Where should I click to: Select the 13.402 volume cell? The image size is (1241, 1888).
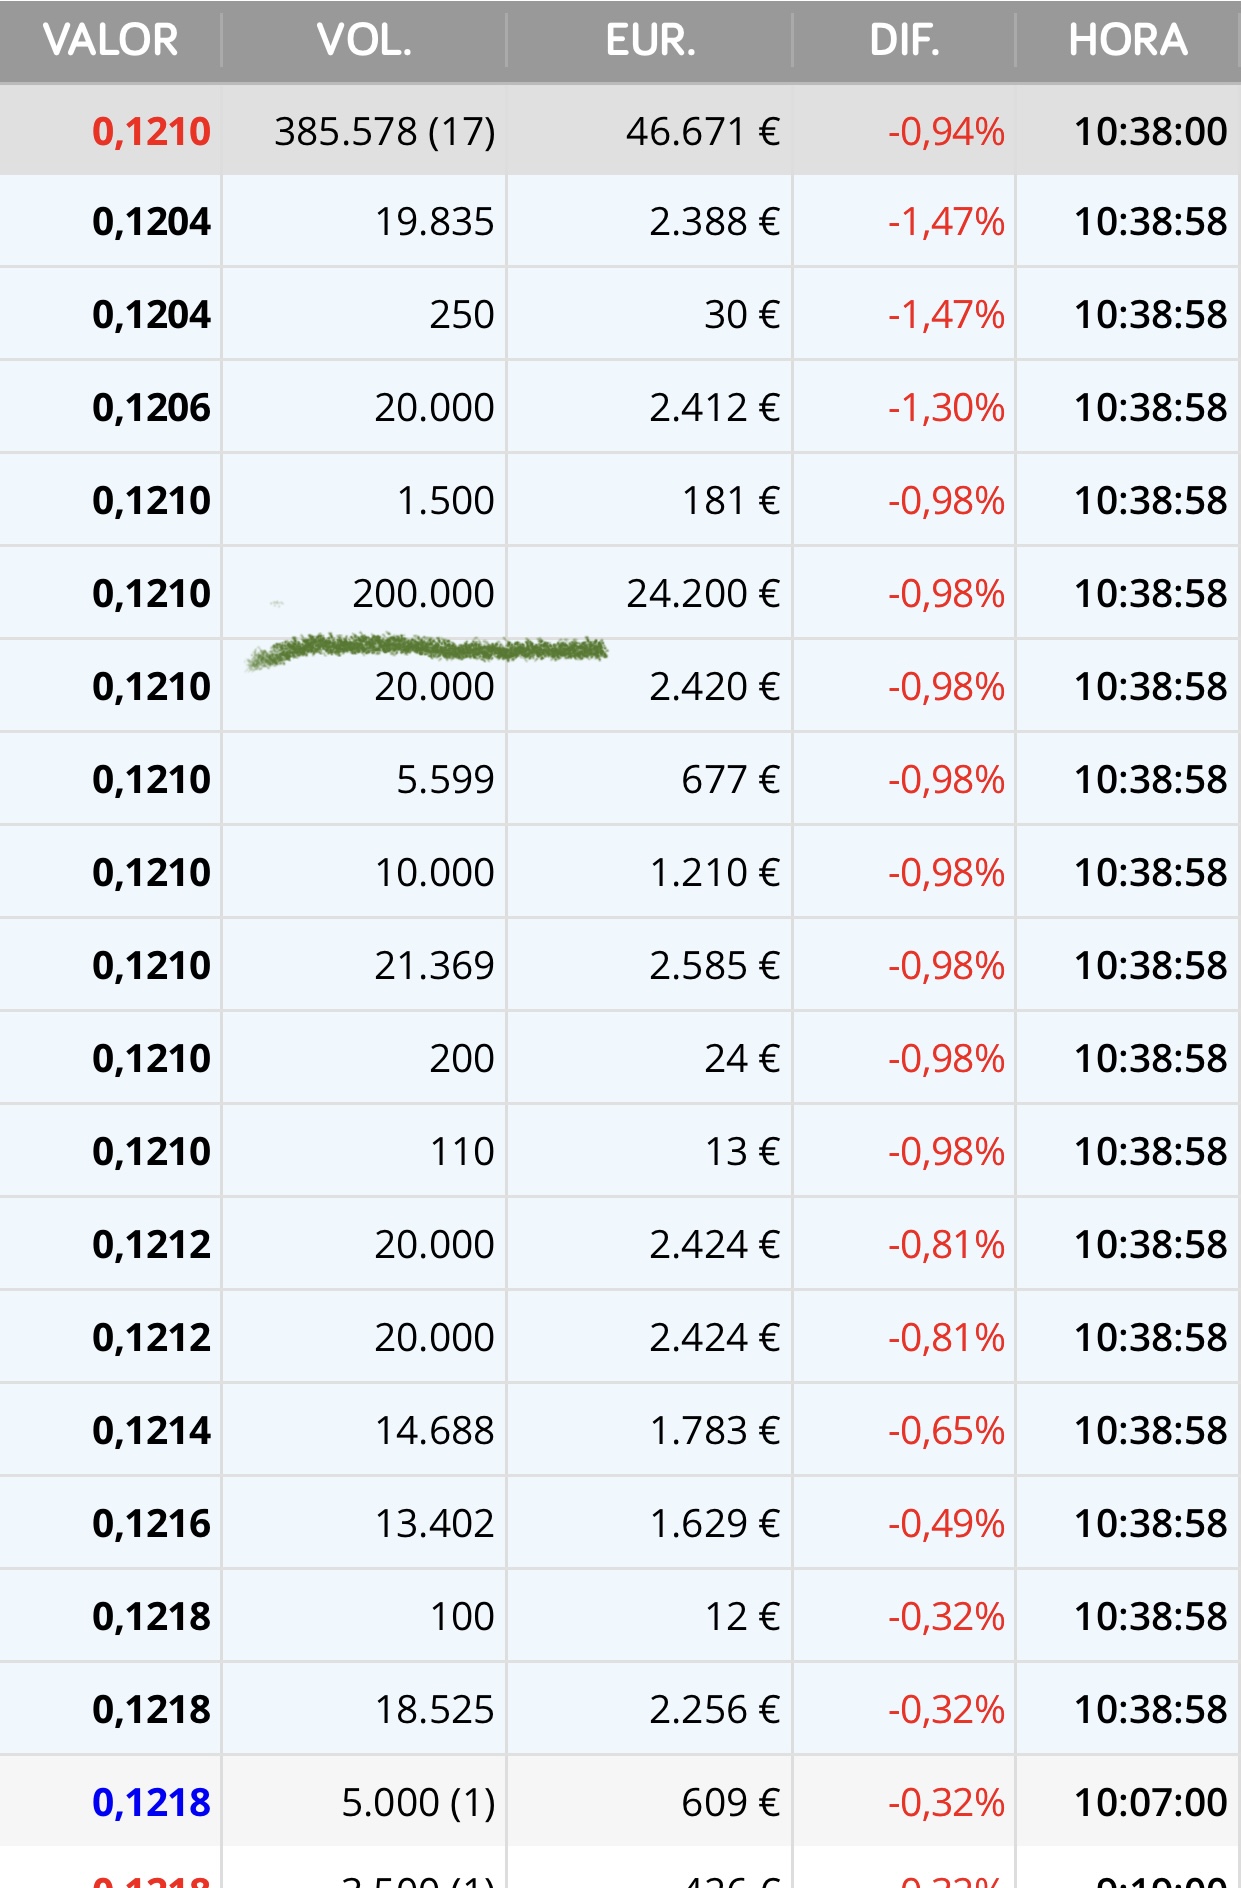pyautogui.click(x=434, y=1523)
